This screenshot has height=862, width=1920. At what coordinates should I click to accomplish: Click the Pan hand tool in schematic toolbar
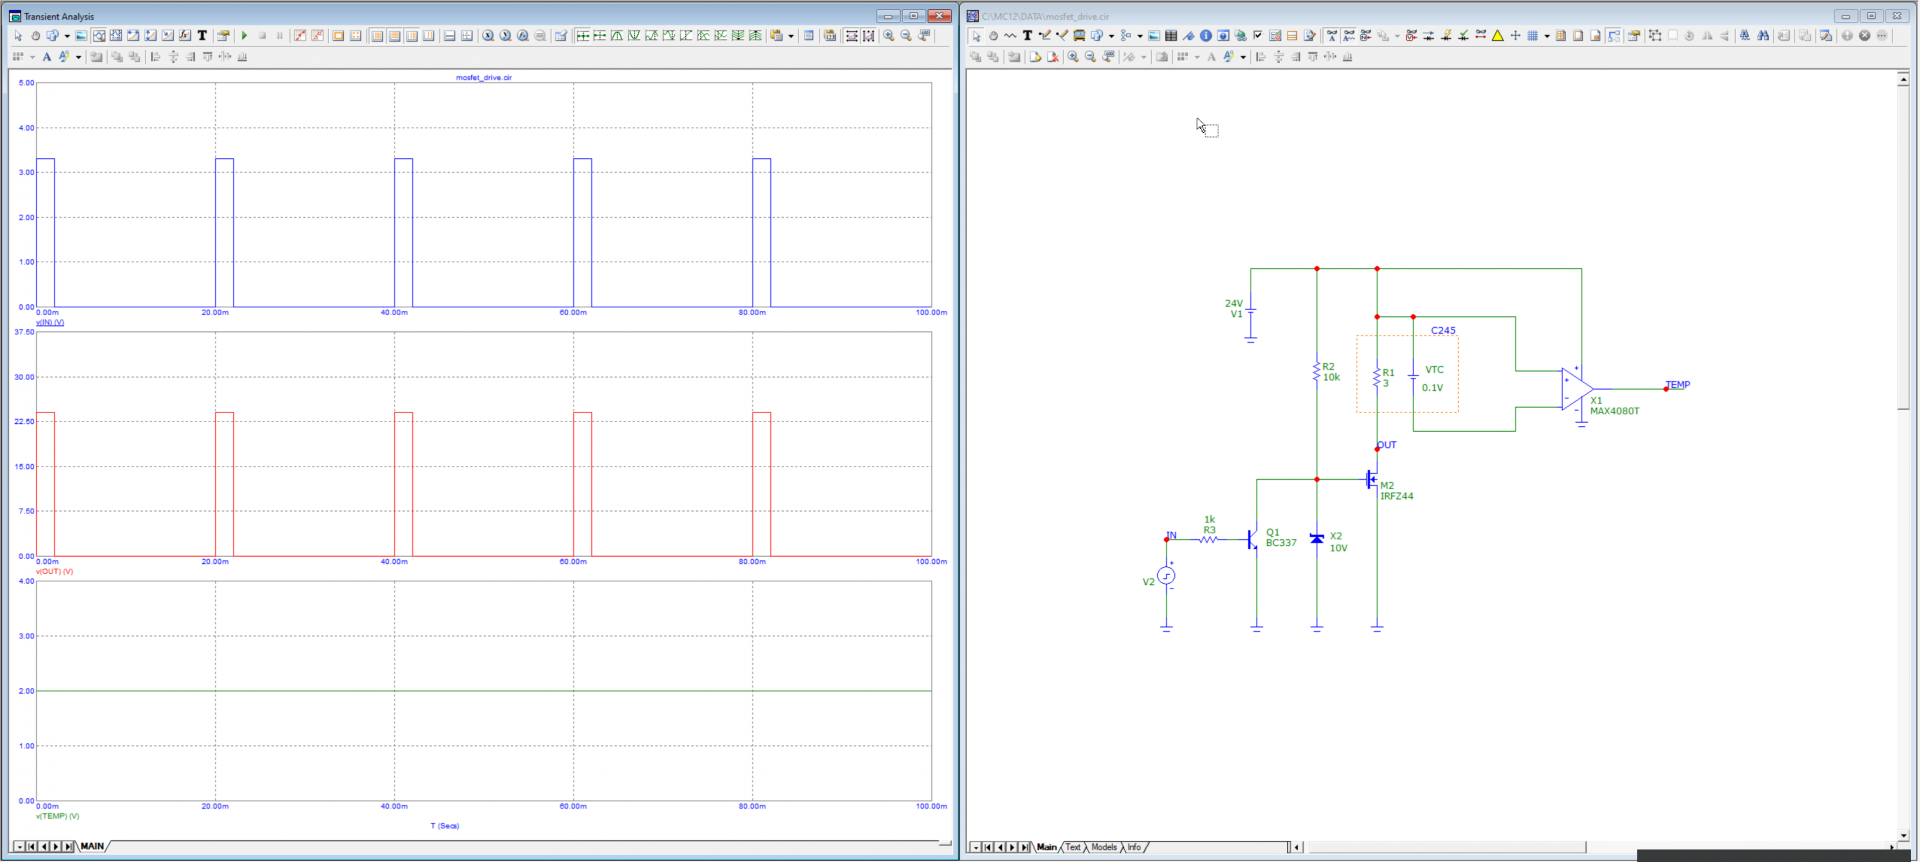click(x=993, y=36)
